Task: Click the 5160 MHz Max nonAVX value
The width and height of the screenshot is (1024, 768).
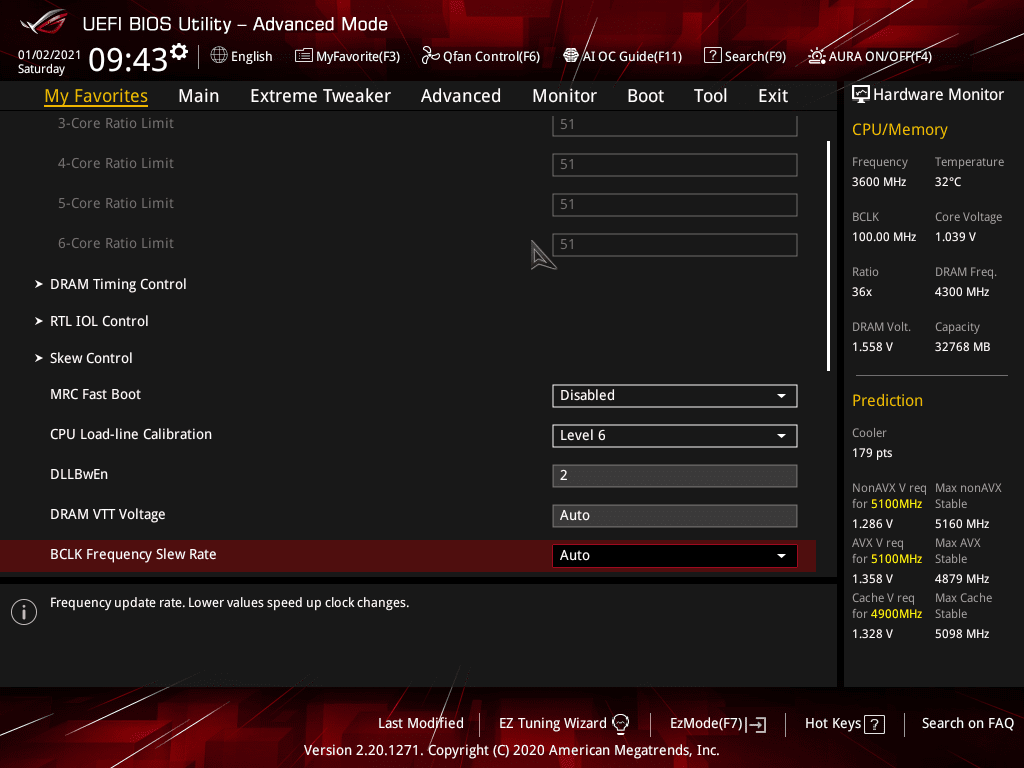Action: [x=962, y=524]
